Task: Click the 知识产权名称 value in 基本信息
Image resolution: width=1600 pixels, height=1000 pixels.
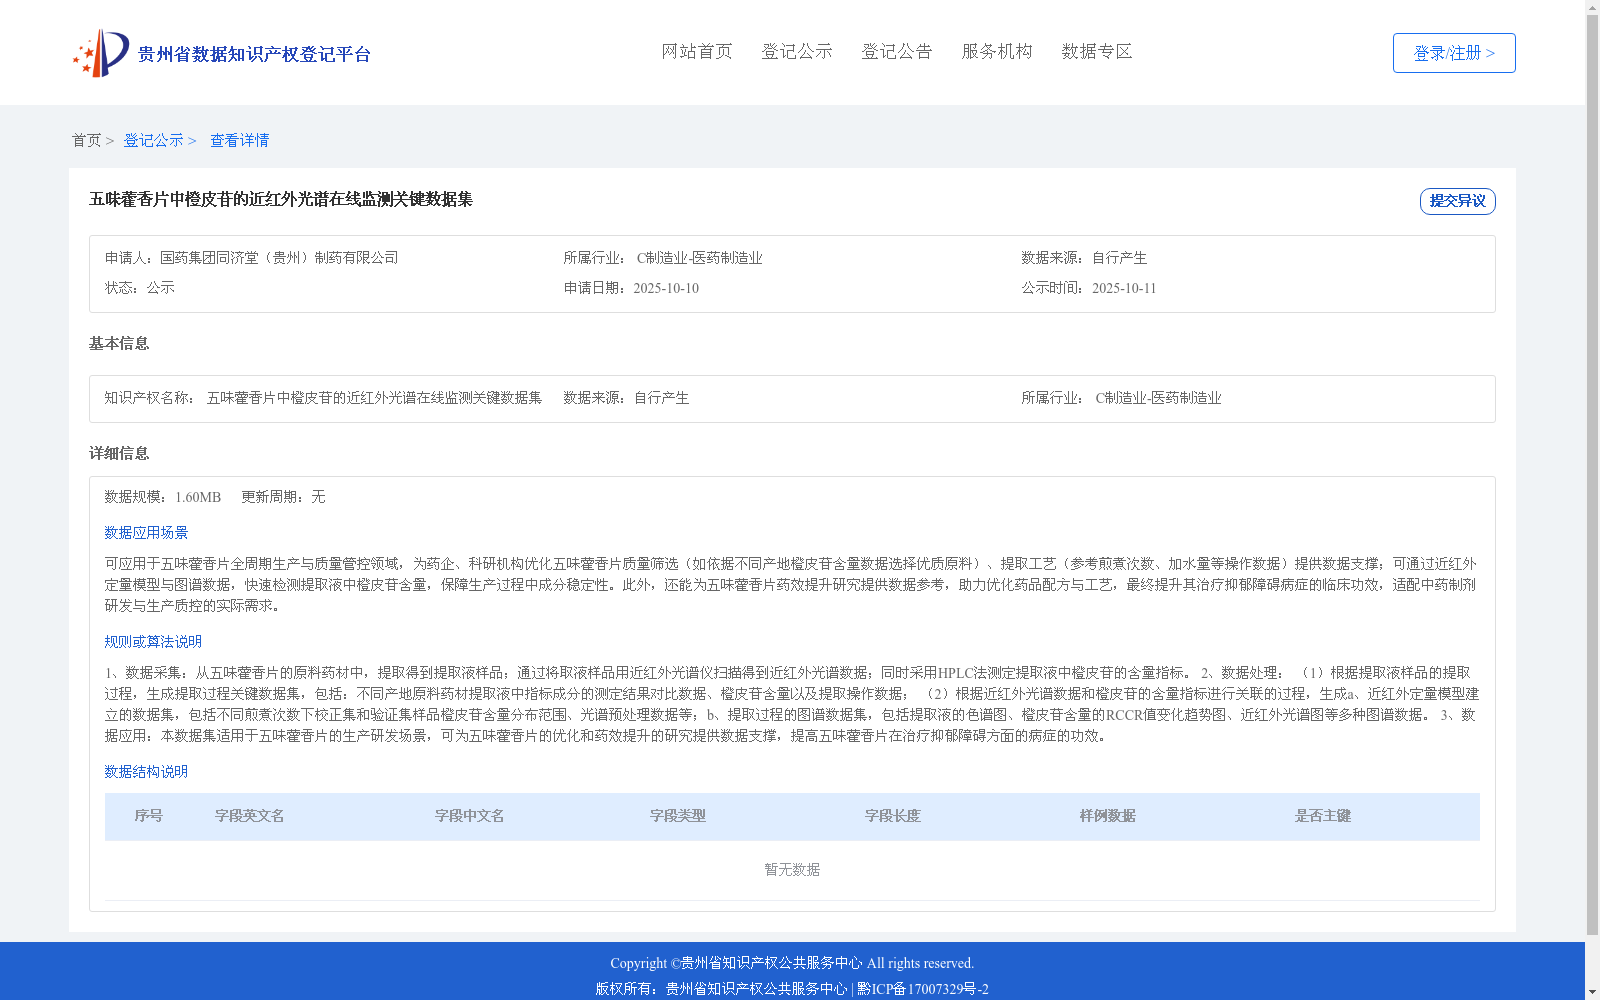Action: click(x=374, y=398)
